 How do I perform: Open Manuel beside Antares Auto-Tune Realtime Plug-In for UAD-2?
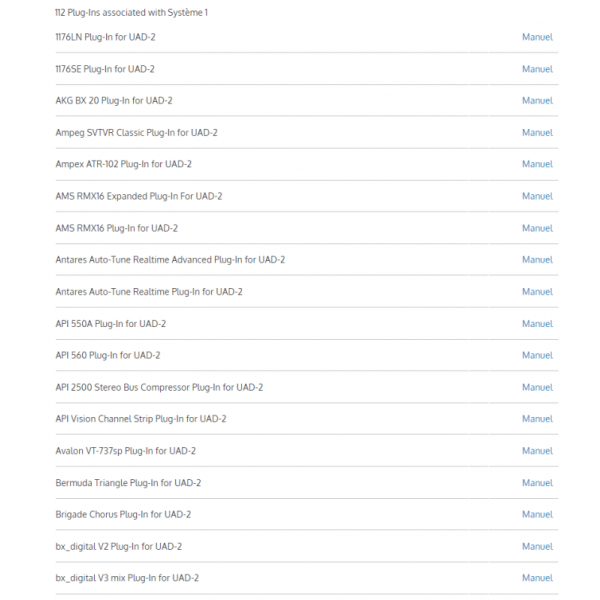[537, 292]
